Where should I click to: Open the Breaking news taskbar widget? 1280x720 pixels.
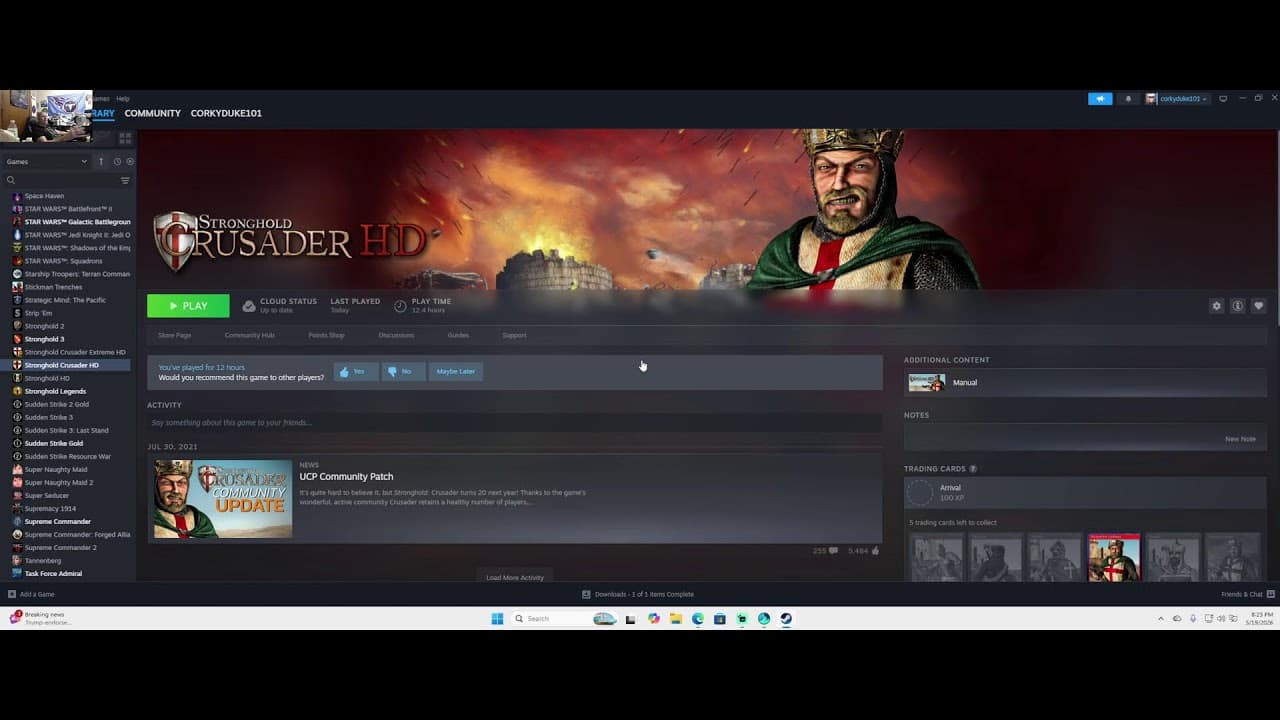coord(40,619)
